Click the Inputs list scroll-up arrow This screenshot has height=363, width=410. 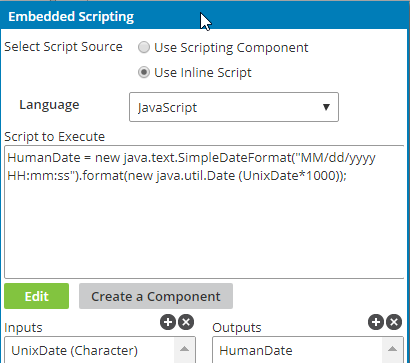(184, 349)
